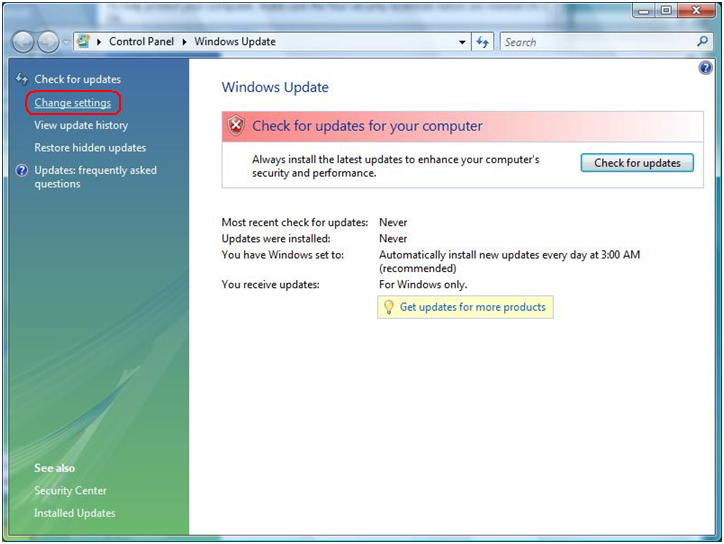Viewport: 724px width, 544px height.
Task: Click the red shield error icon
Action: 236,125
